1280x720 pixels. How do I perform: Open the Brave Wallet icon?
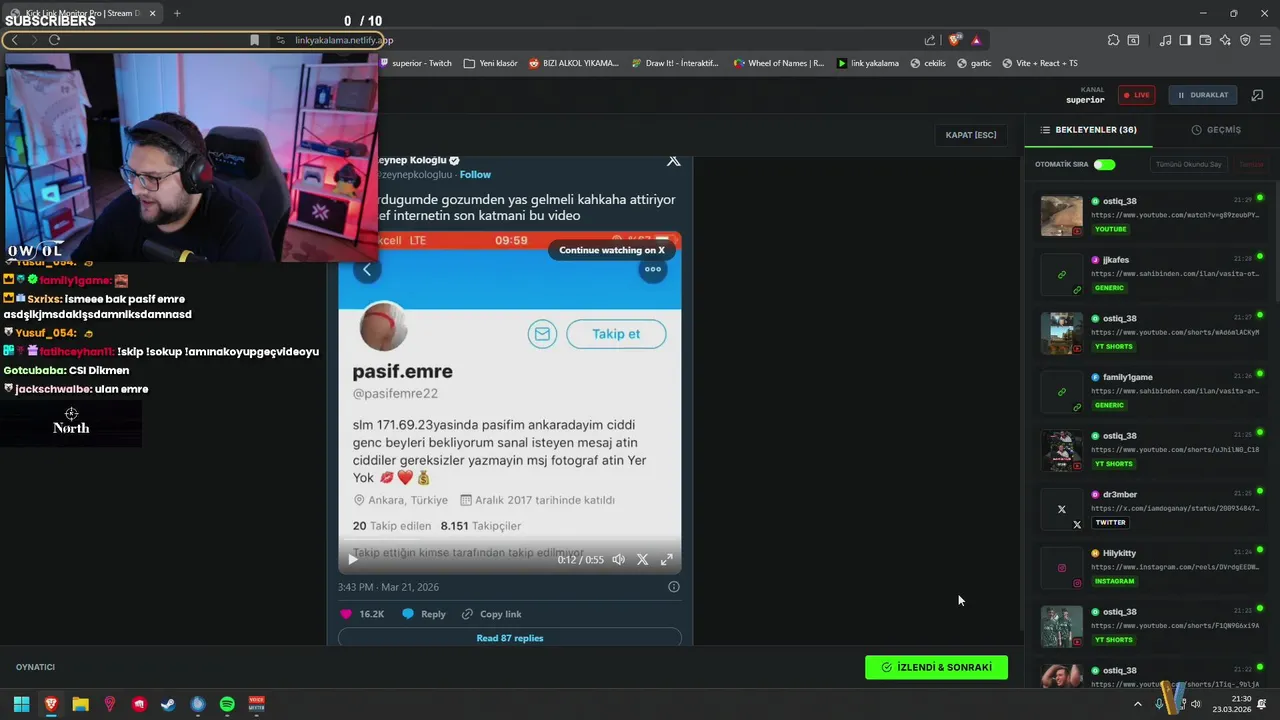click(1205, 40)
